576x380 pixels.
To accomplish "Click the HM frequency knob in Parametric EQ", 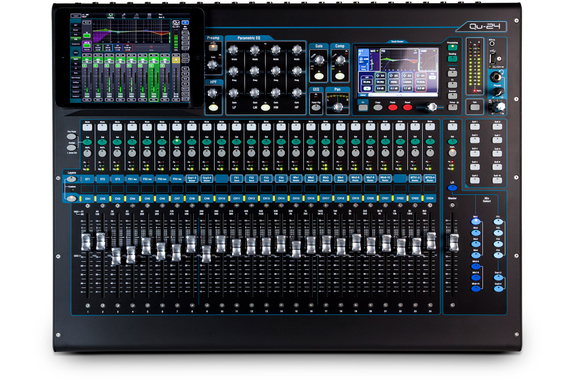I will (276, 71).
